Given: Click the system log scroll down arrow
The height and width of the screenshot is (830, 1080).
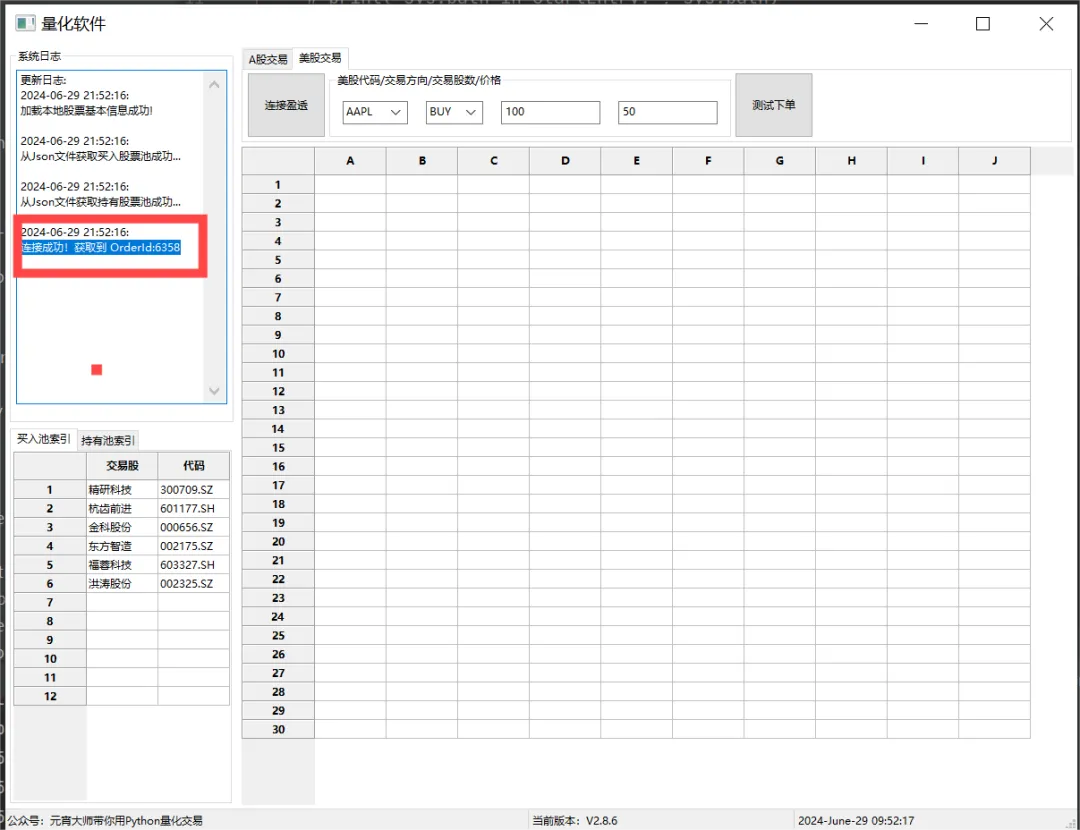Looking at the screenshot, I should click(214, 391).
